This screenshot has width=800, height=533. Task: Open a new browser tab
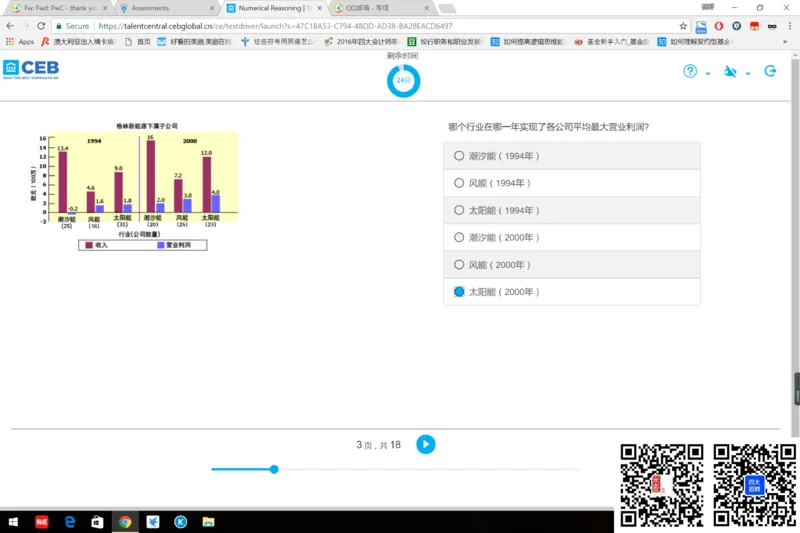click(x=447, y=9)
